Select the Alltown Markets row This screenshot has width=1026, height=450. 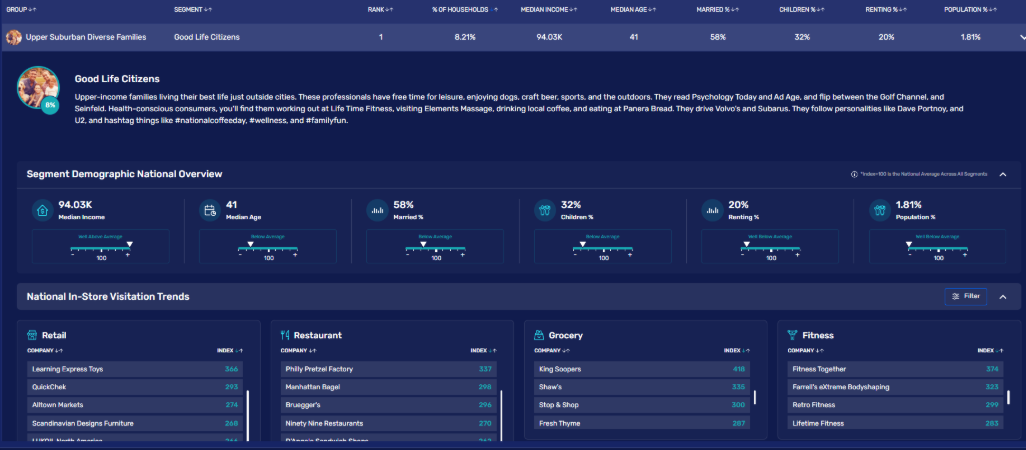click(x=135, y=405)
